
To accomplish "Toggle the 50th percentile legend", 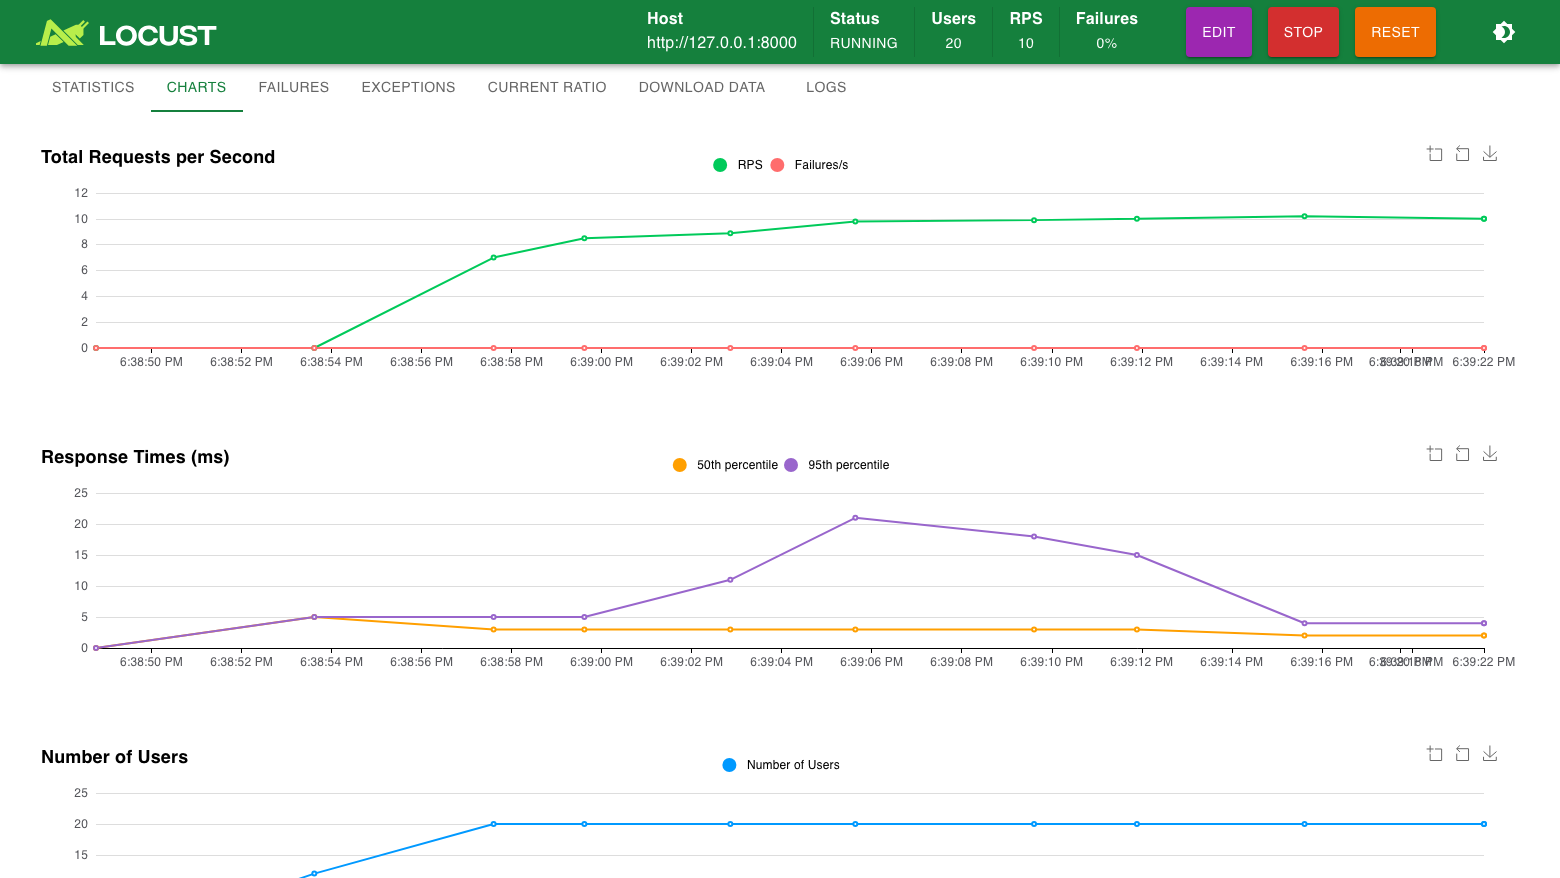I will pyautogui.click(x=725, y=465).
